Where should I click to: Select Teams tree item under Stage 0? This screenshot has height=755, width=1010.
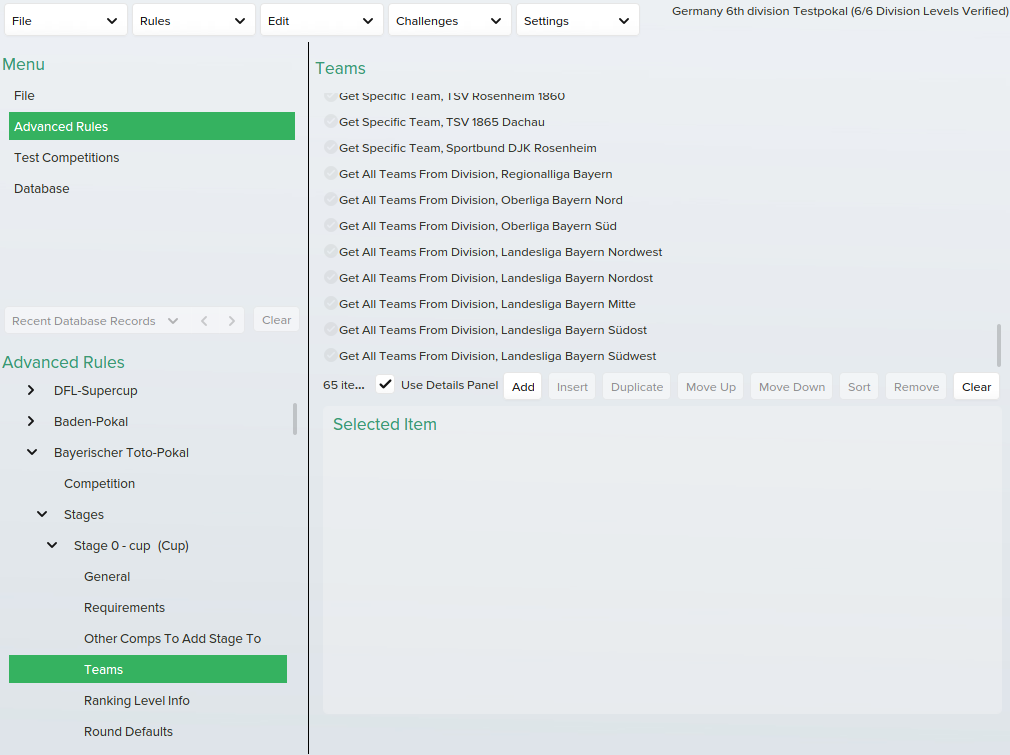(148, 669)
